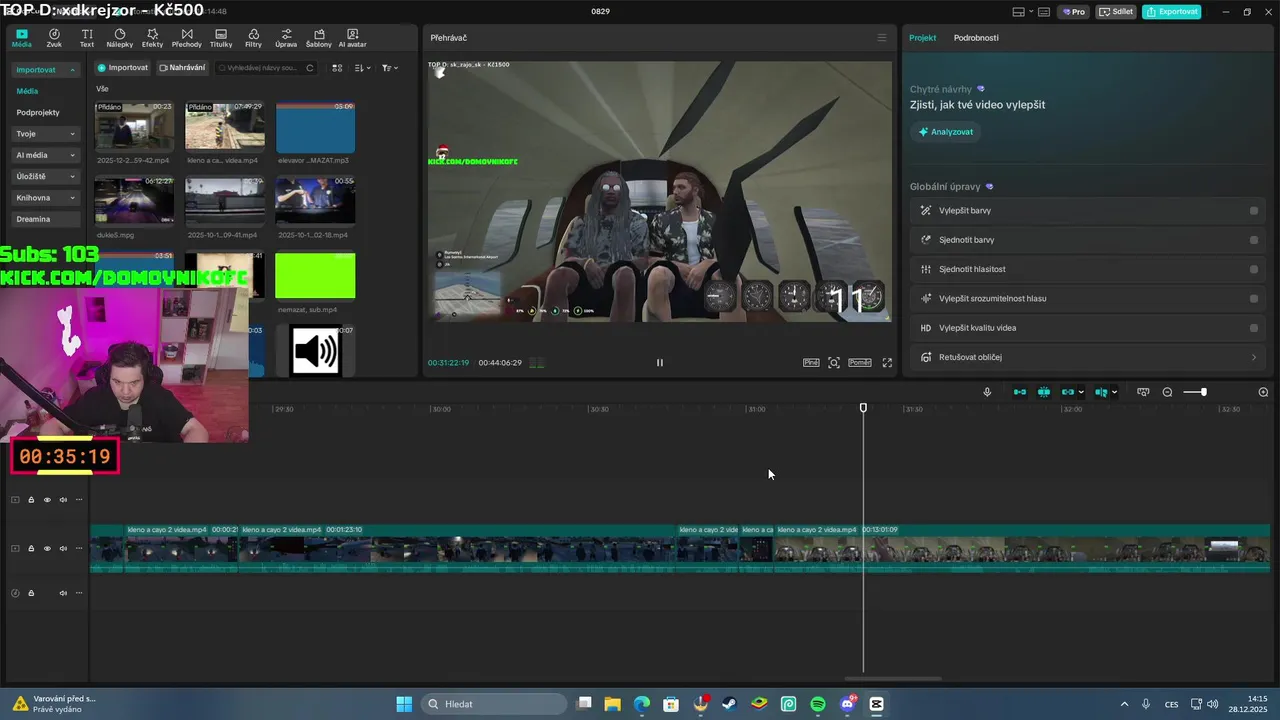Open the Titulky captions panel

click(x=221, y=38)
